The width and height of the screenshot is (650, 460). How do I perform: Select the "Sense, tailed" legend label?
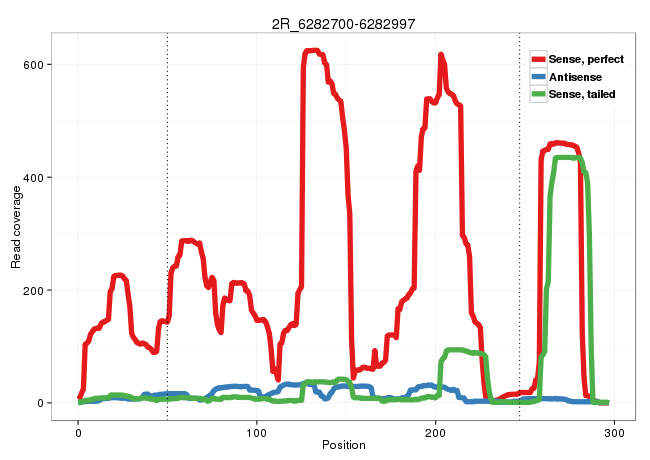582,94
